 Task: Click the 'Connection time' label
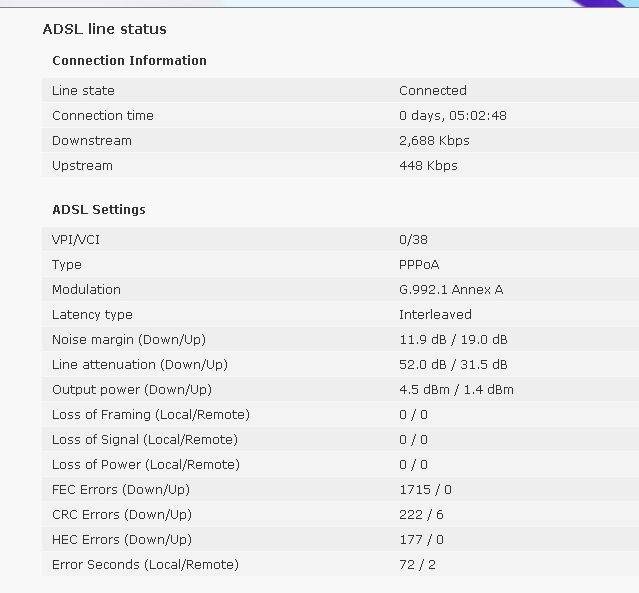103,116
